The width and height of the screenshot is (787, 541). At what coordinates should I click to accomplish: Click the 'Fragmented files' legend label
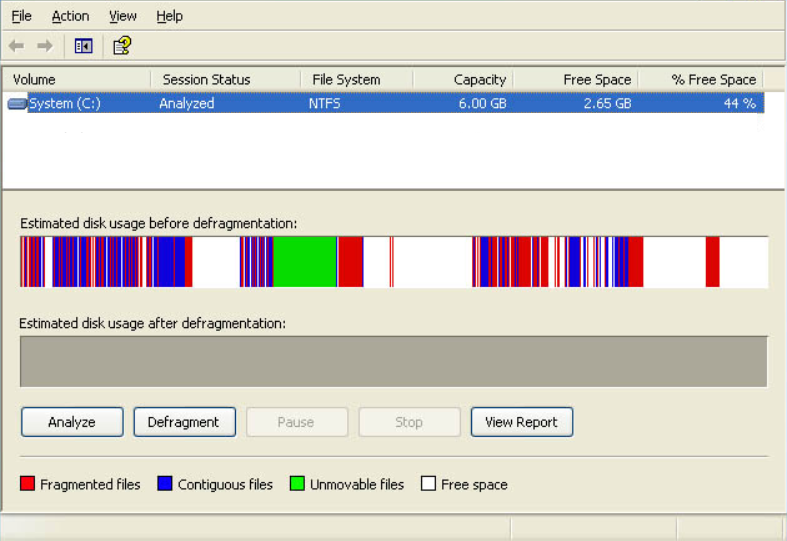[x=90, y=484]
